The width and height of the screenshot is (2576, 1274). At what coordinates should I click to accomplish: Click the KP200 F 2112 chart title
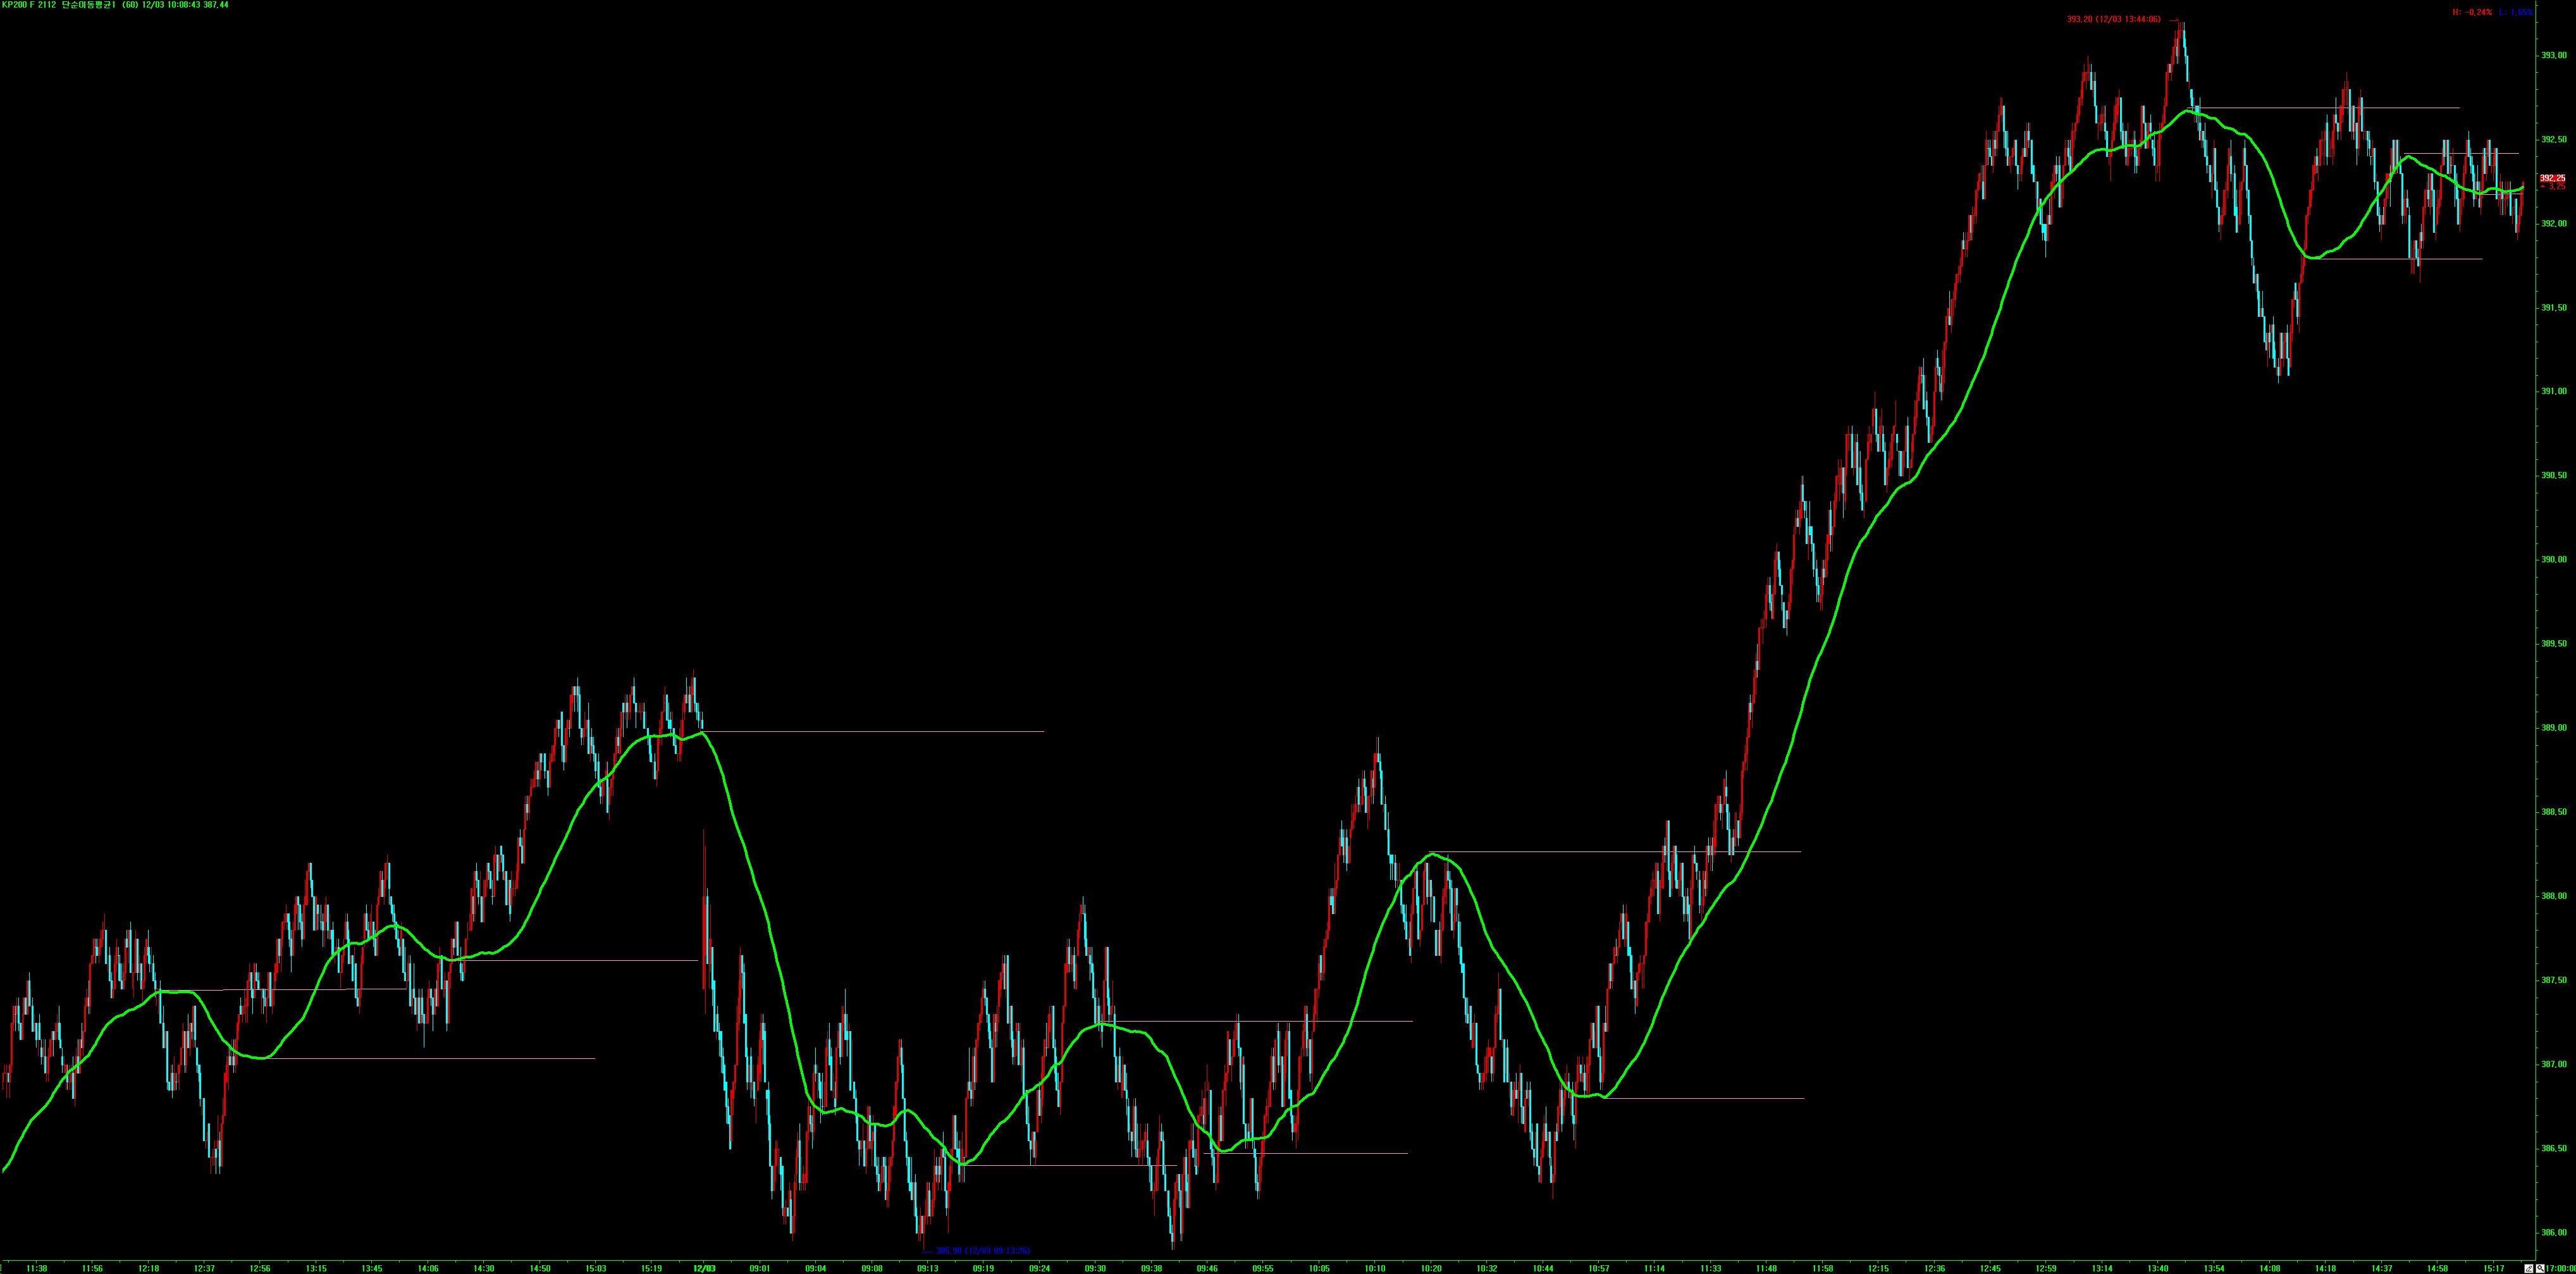click(28, 5)
